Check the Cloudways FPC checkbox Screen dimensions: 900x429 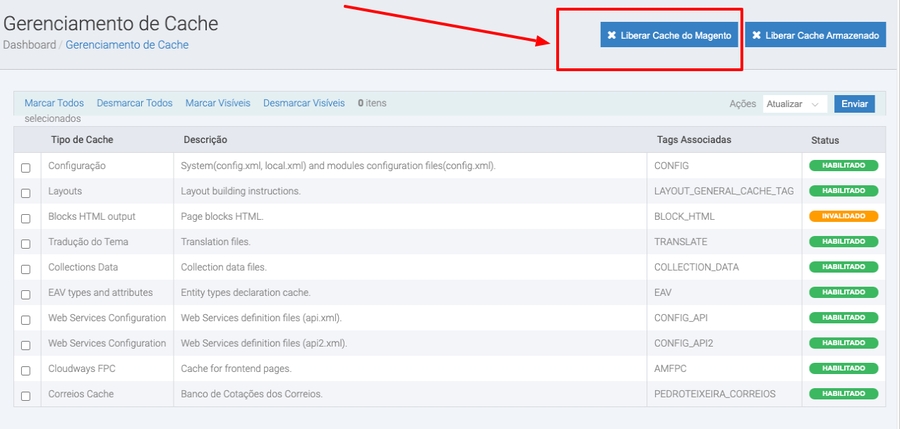coord(26,370)
